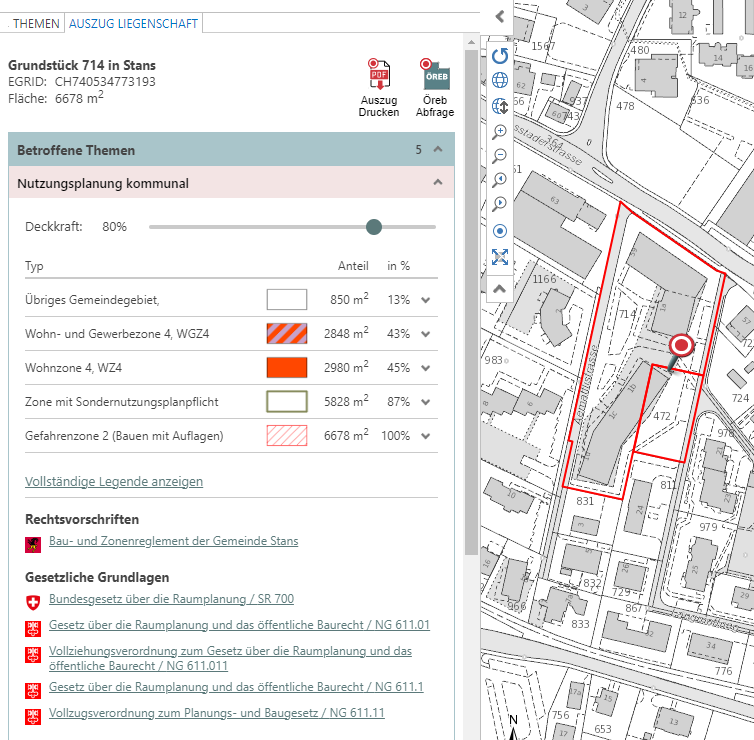
Task: Collapse the map toolbar with up chevron
Action: click(x=500, y=288)
